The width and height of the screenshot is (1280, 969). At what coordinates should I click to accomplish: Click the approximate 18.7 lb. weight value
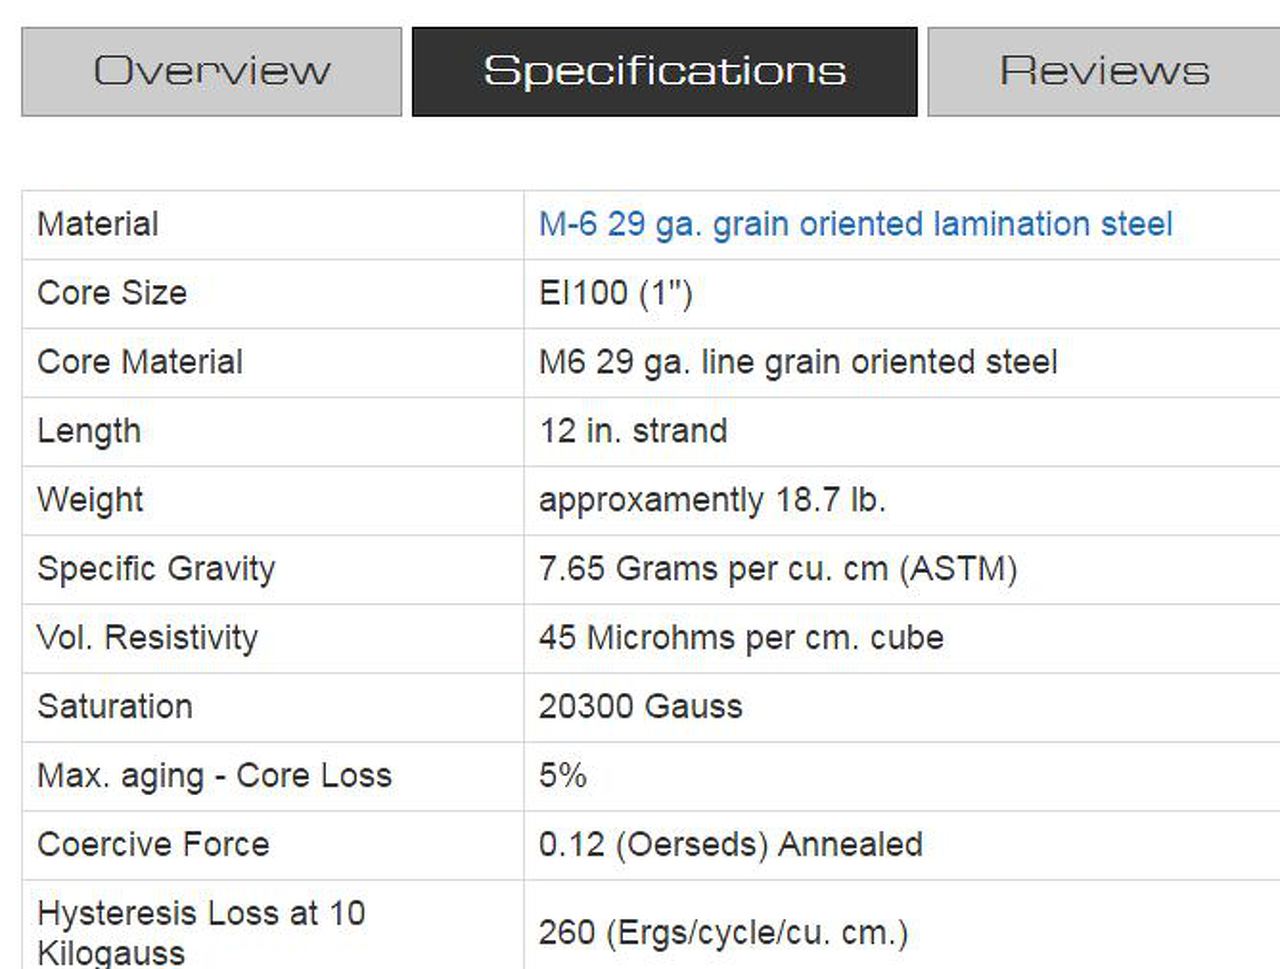pos(712,500)
